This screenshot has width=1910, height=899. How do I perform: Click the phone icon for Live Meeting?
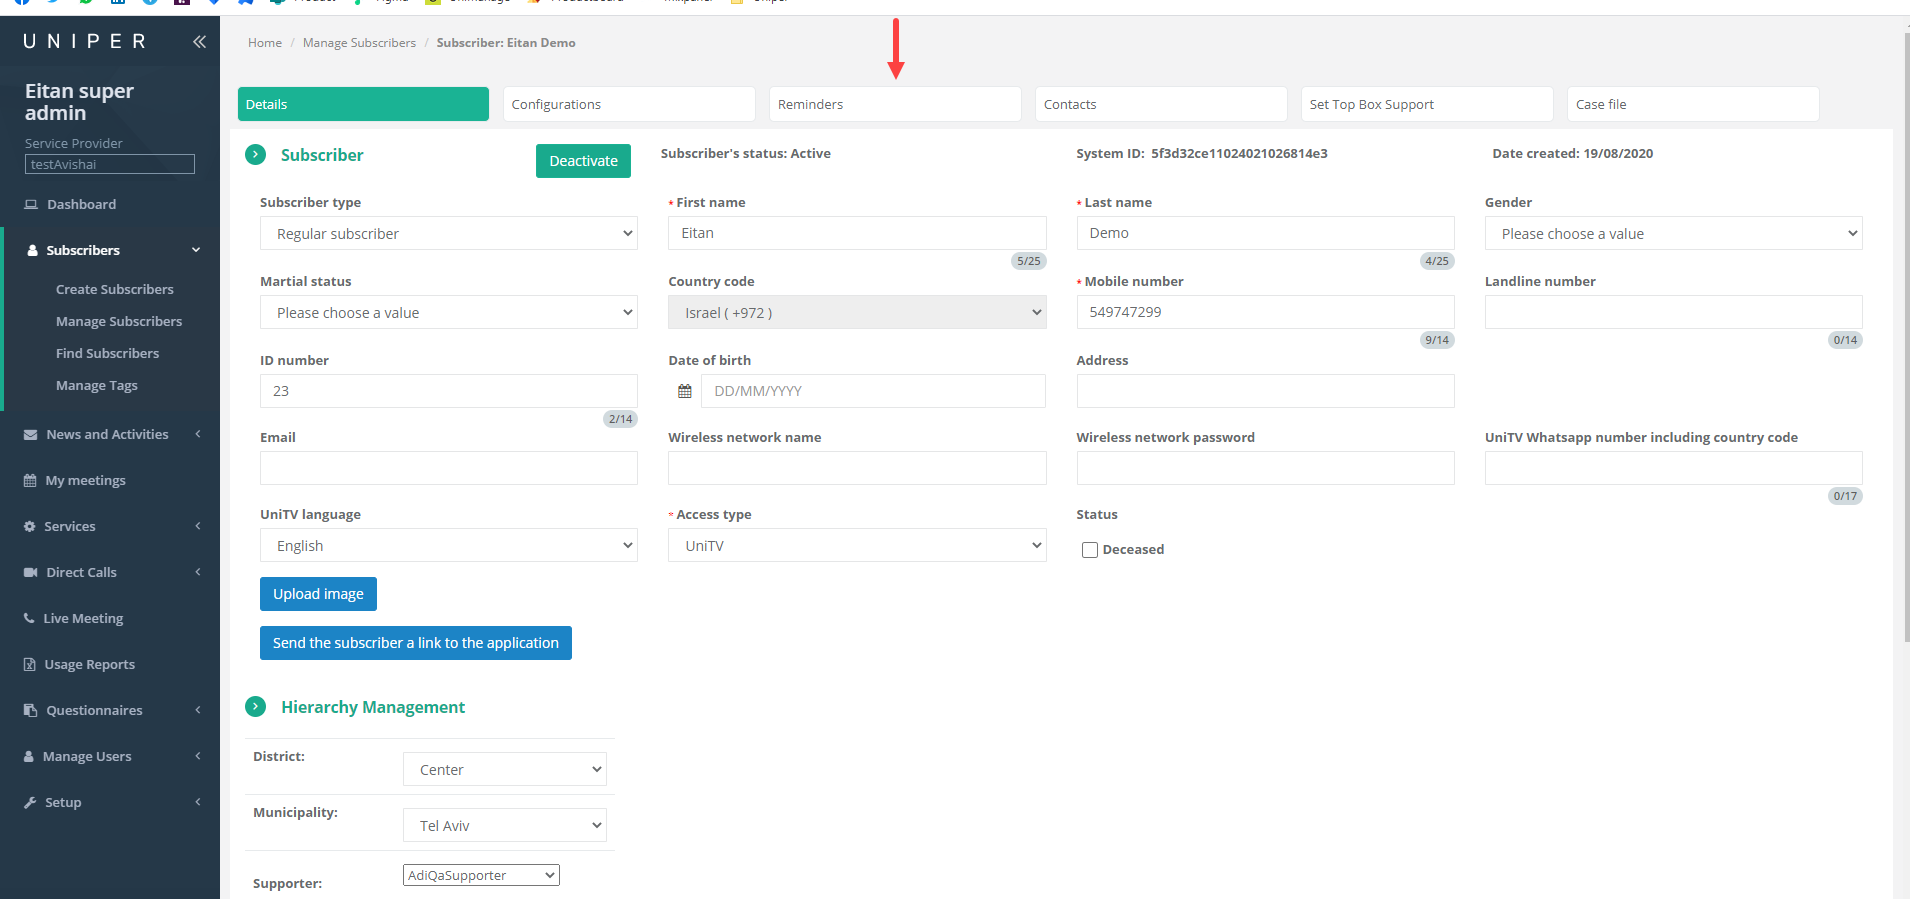pyautogui.click(x=30, y=619)
